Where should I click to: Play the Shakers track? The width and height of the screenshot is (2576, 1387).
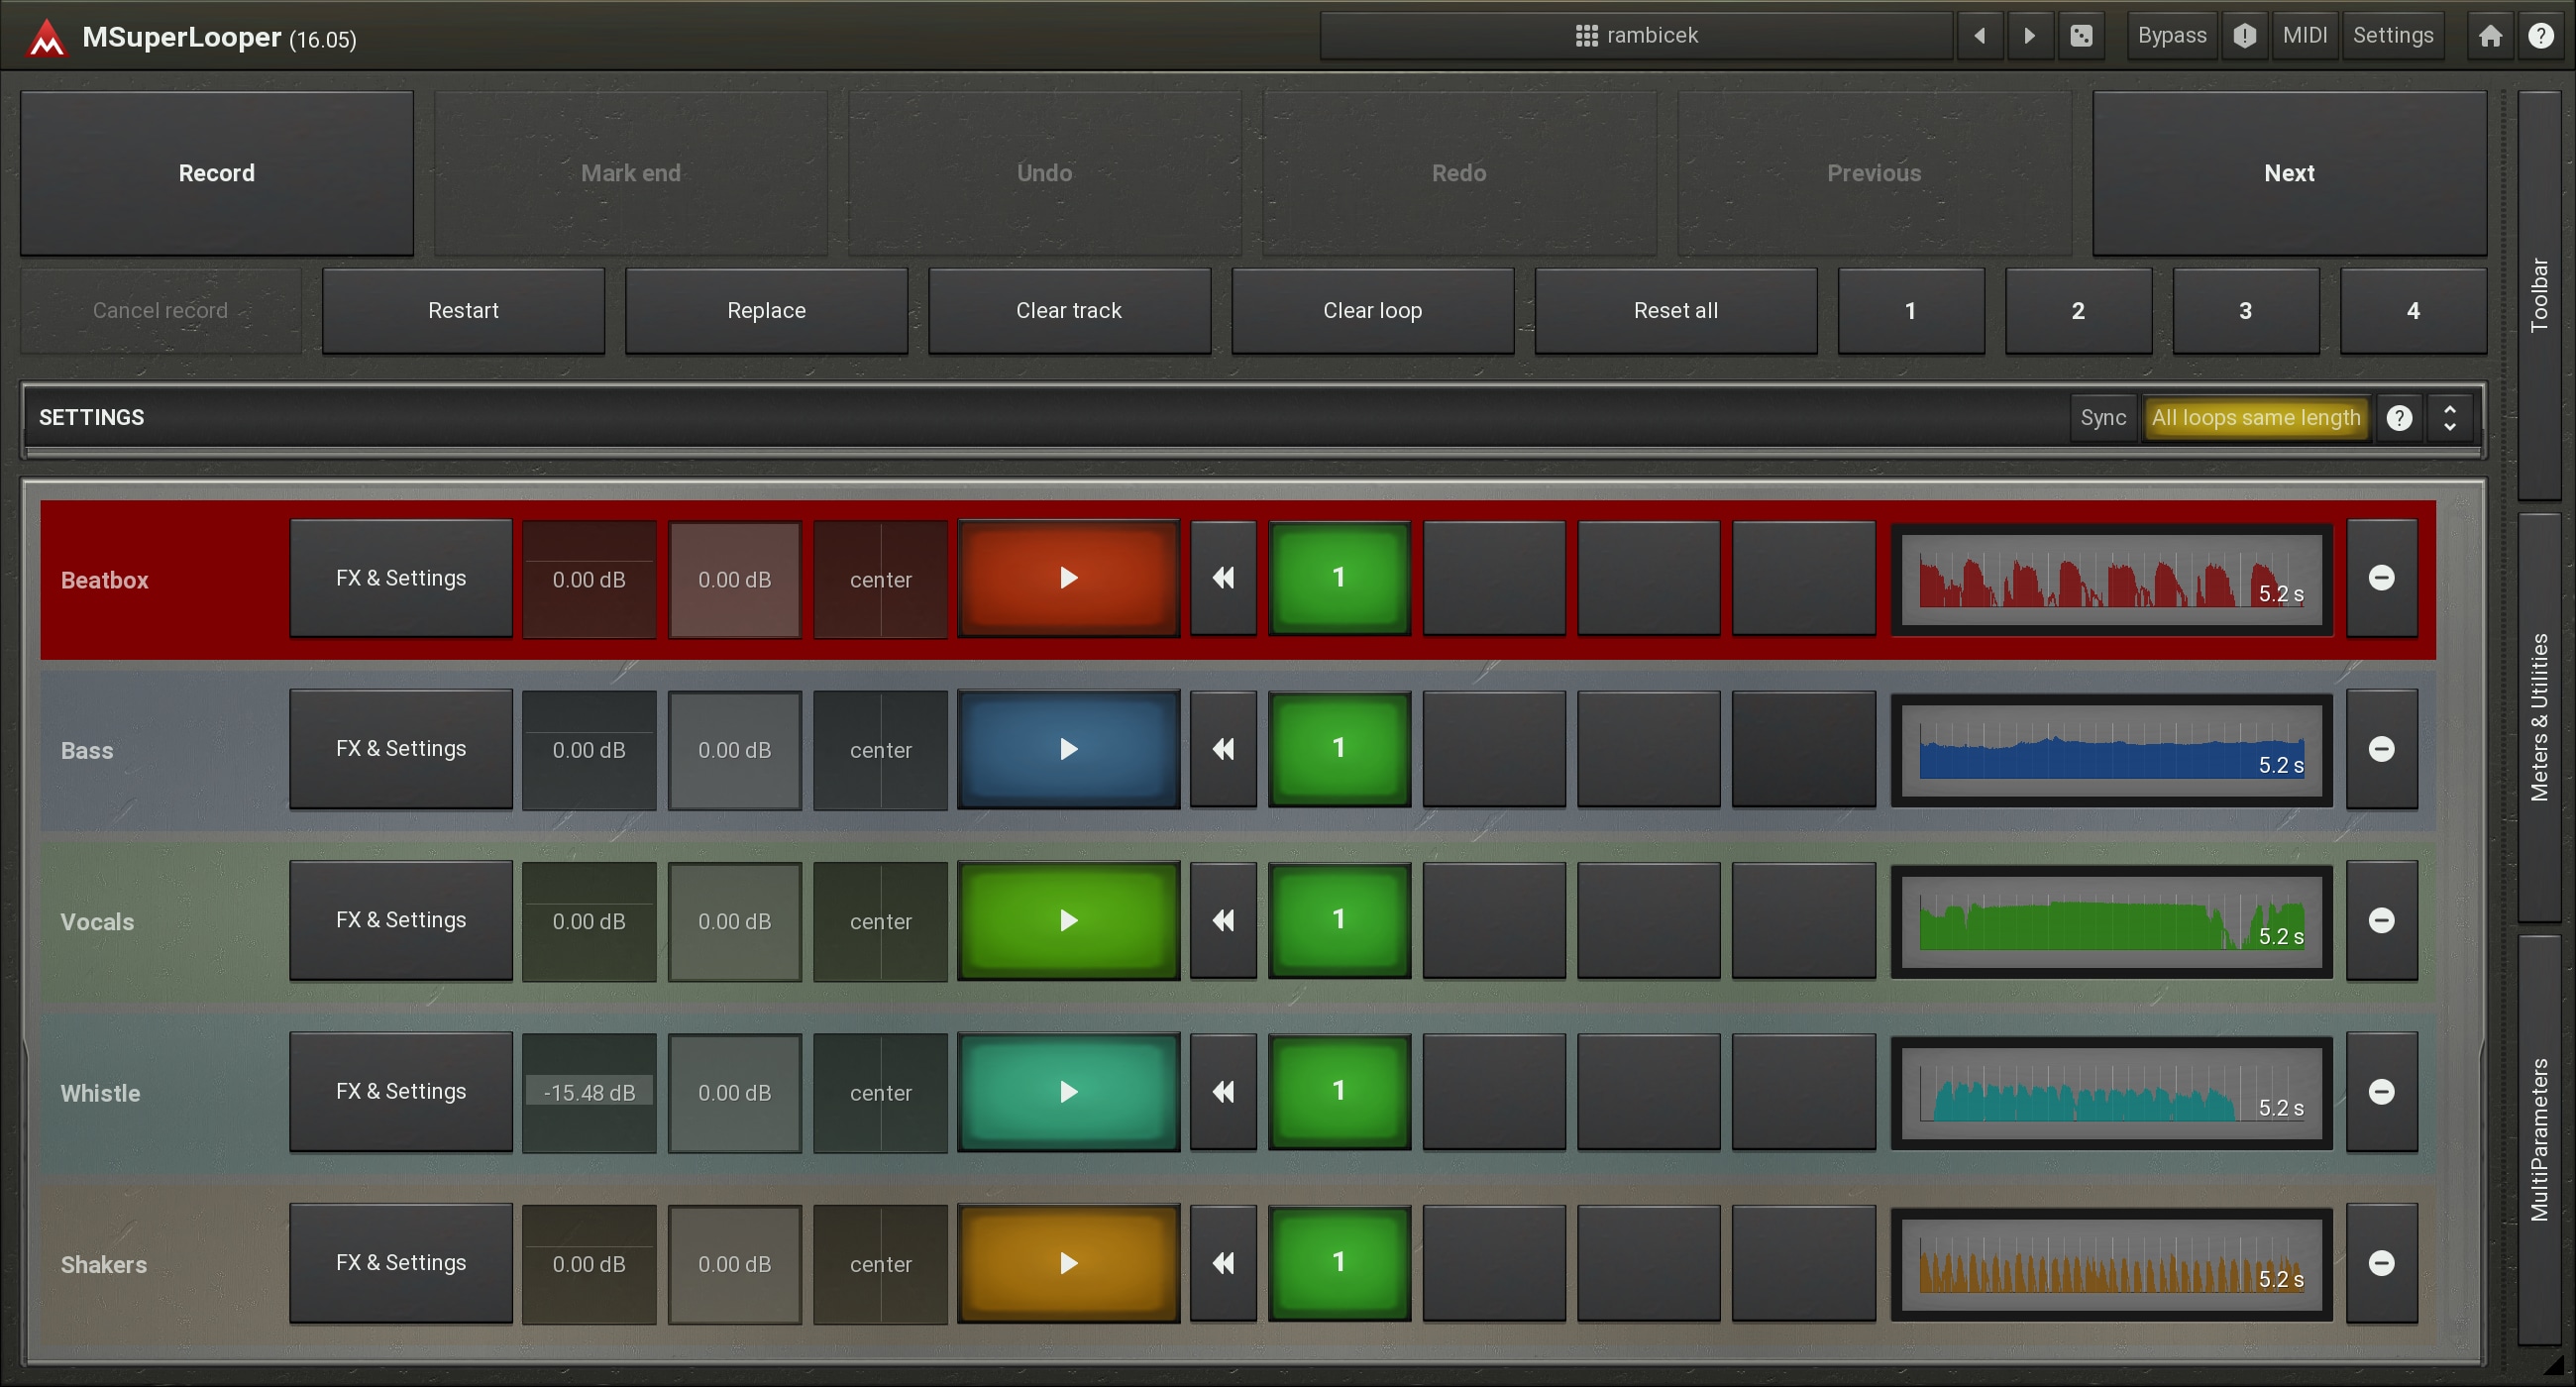[x=1068, y=1263]
